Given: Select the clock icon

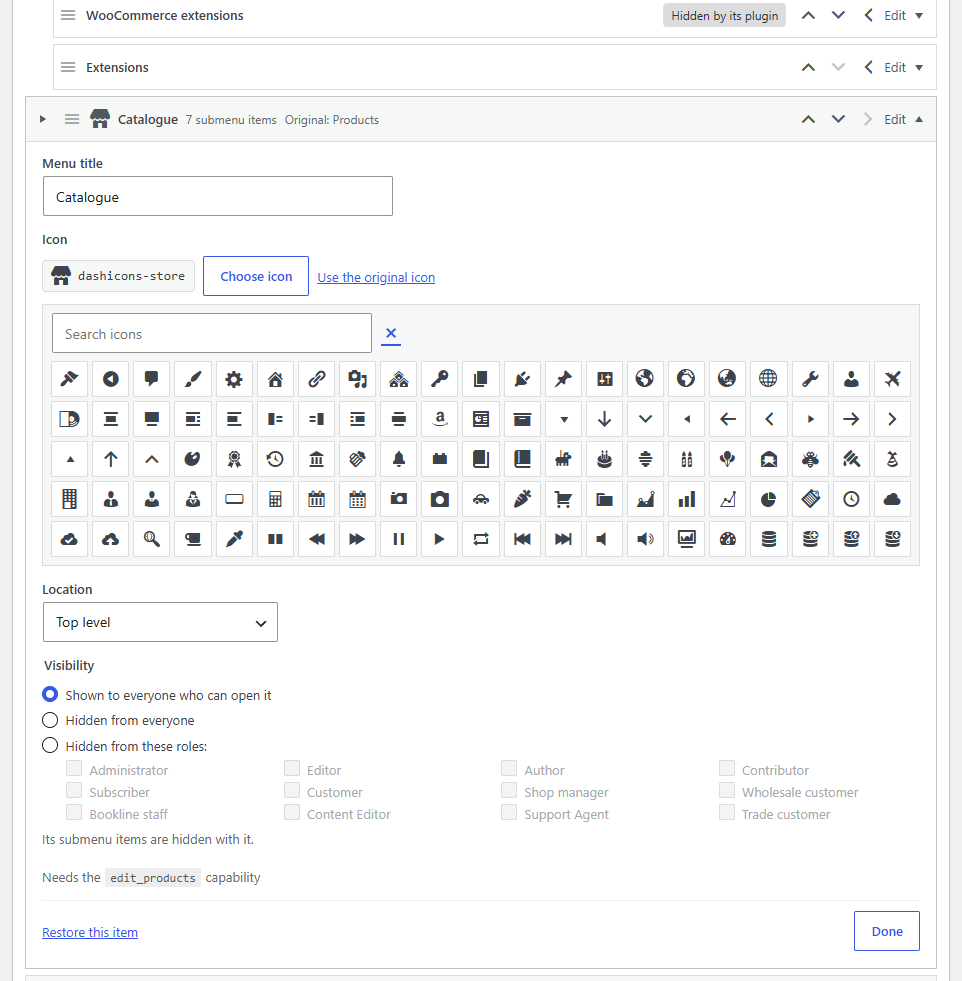Looking at the screenshot, I should (851, 499).
